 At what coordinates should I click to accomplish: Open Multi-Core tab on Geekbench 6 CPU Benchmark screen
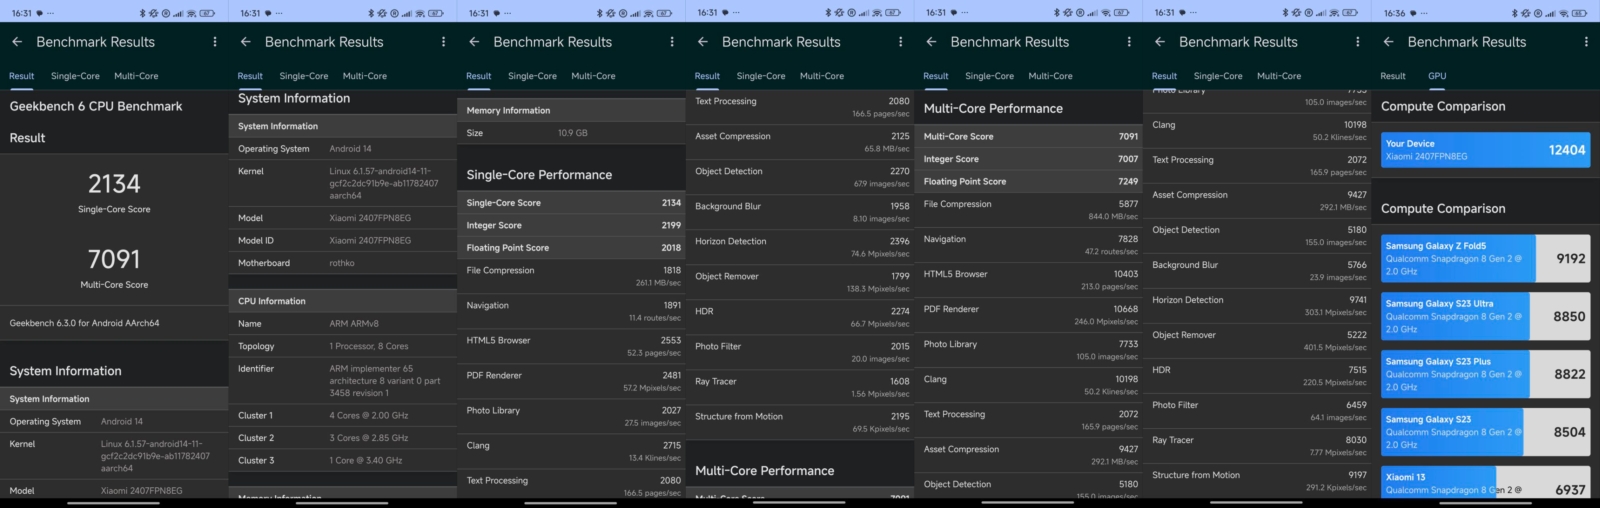136,76
